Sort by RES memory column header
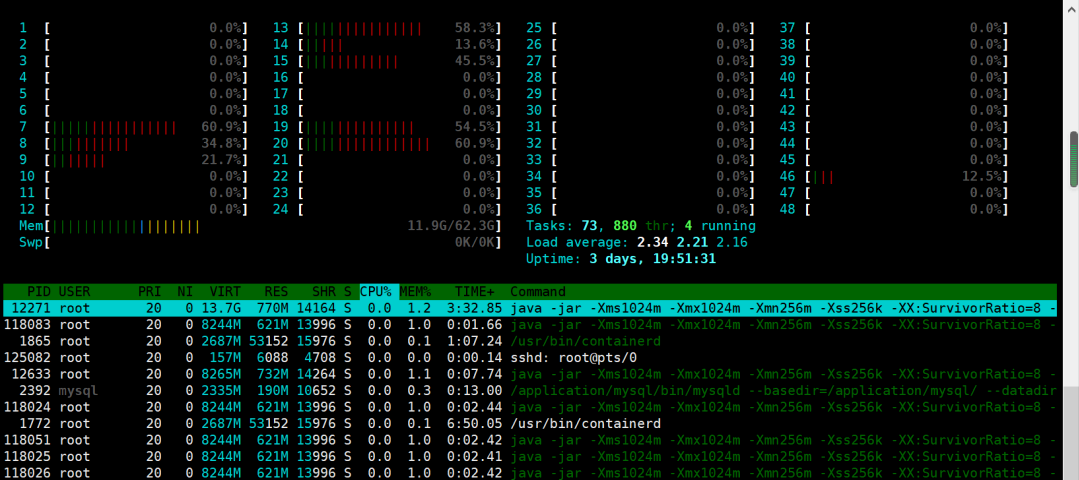Viewport: 1079px width, 480px height. pos(276,292)
